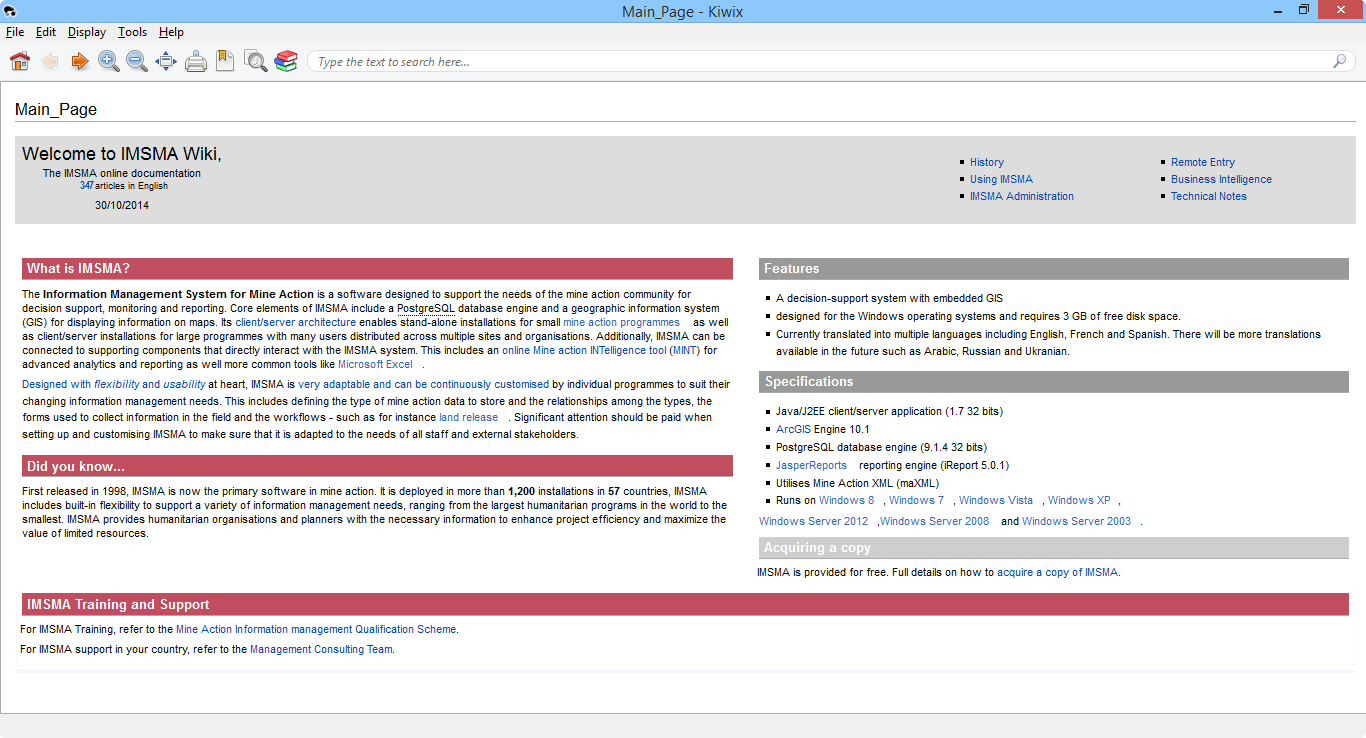Click the forward navigation arrow
1366x738 pixels.
(79, 62)
